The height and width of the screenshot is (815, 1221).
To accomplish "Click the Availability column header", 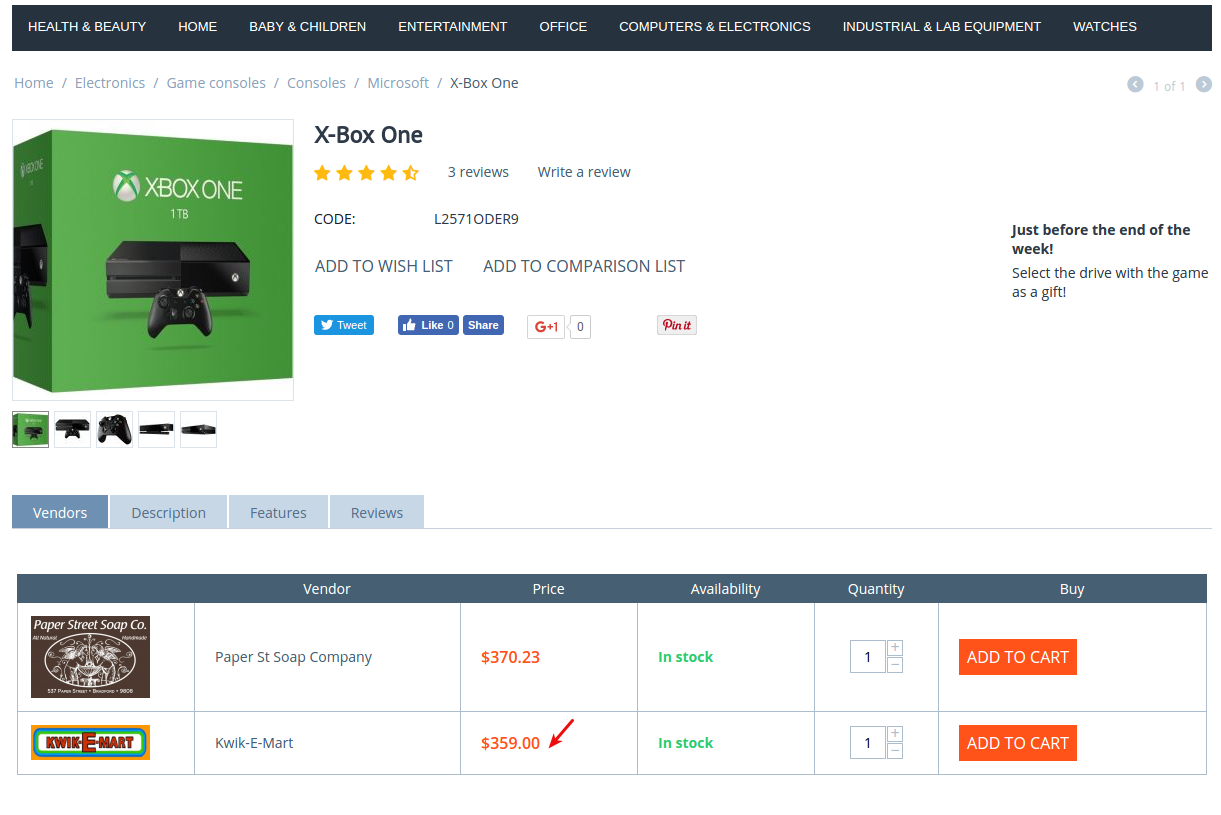I will pos(725,589).
